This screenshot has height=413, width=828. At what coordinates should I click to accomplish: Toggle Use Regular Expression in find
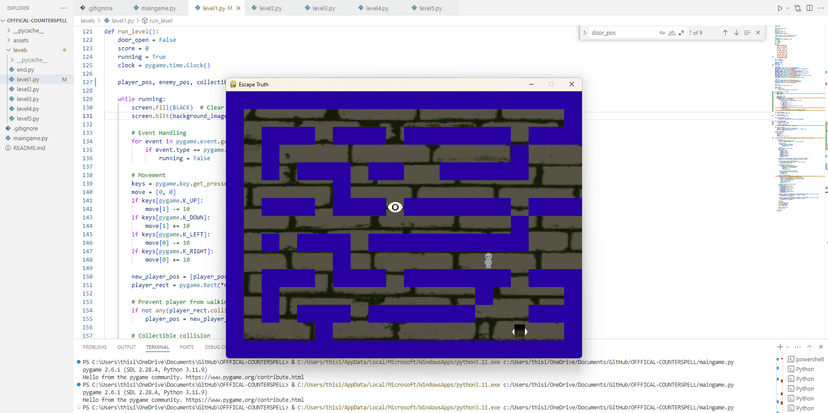(681, 33)
